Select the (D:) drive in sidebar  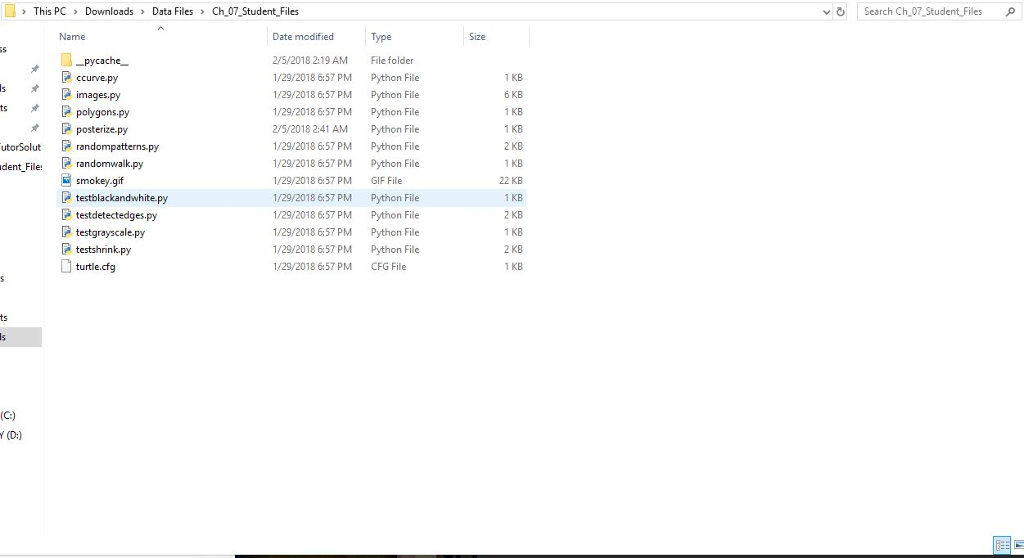pyautogui.click(x=11, y=435)
